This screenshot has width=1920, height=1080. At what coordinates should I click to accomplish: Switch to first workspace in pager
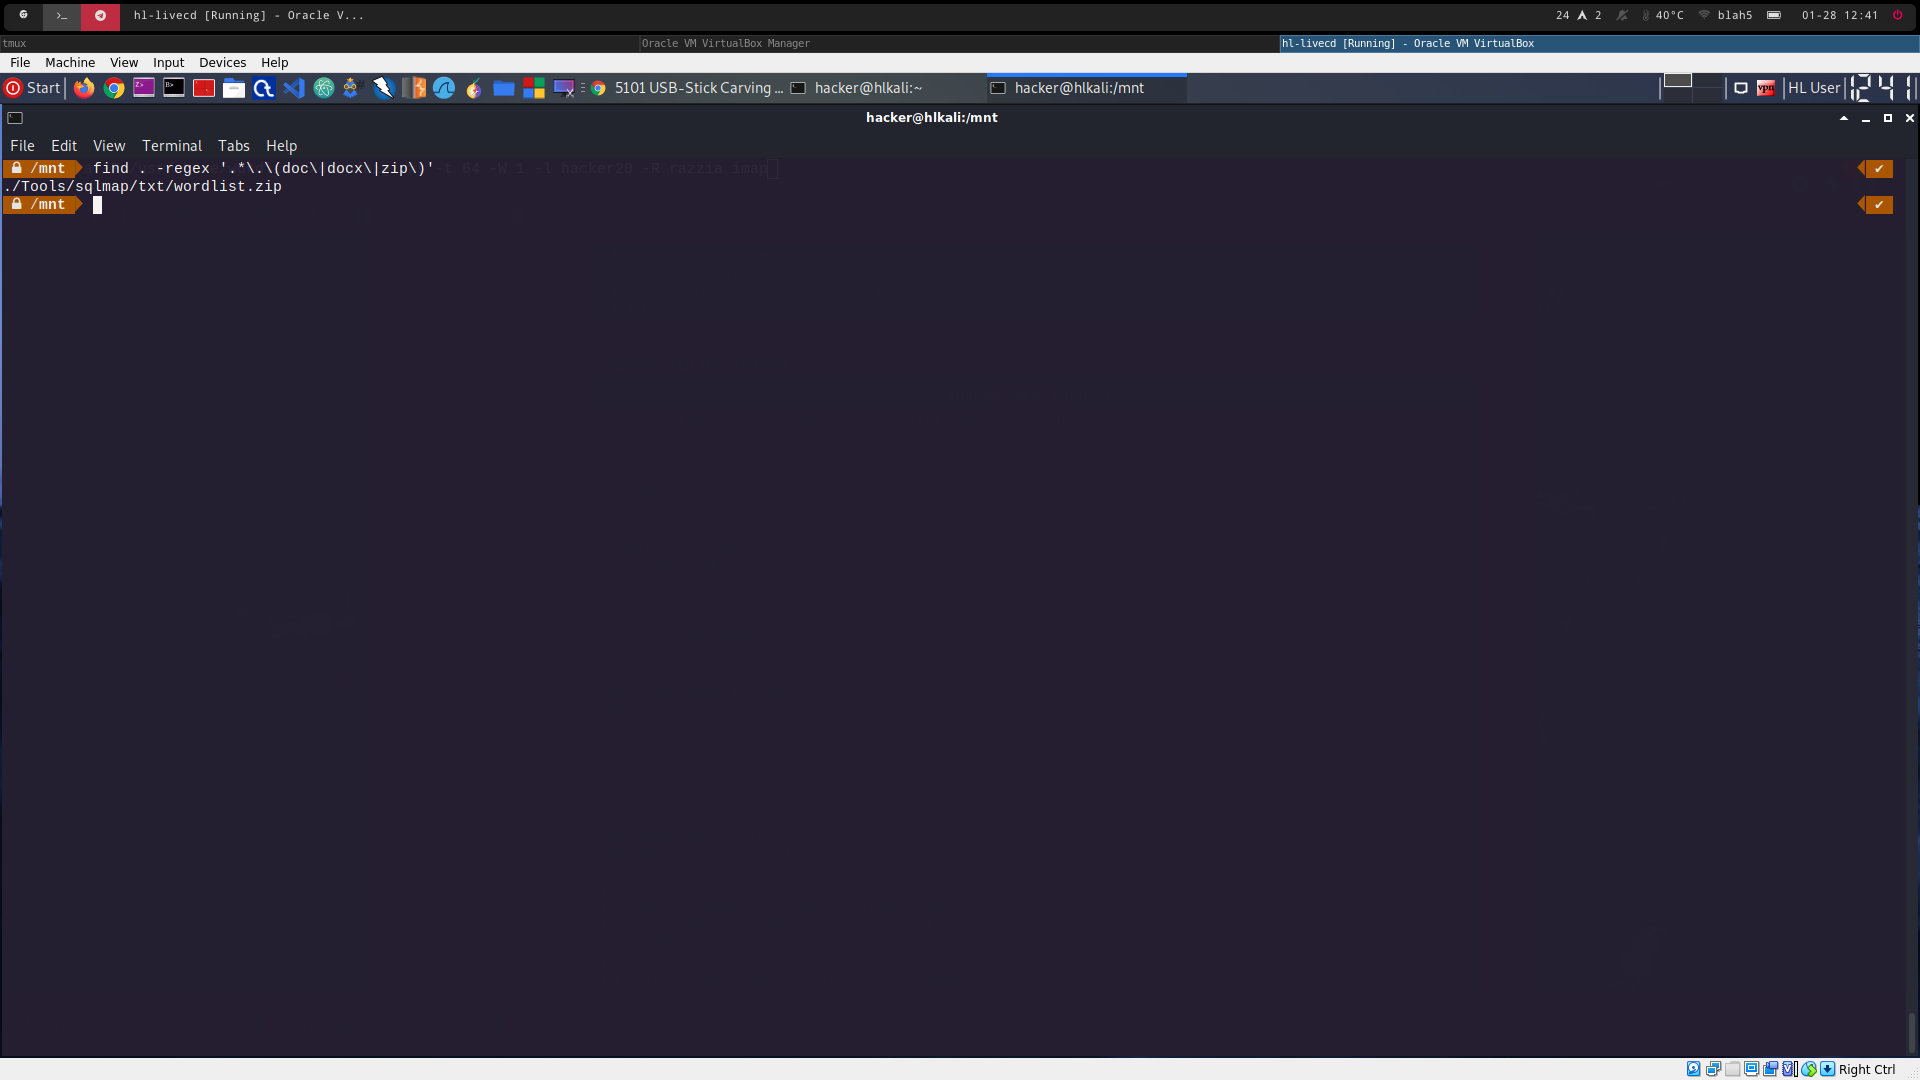coord(1677,81)
